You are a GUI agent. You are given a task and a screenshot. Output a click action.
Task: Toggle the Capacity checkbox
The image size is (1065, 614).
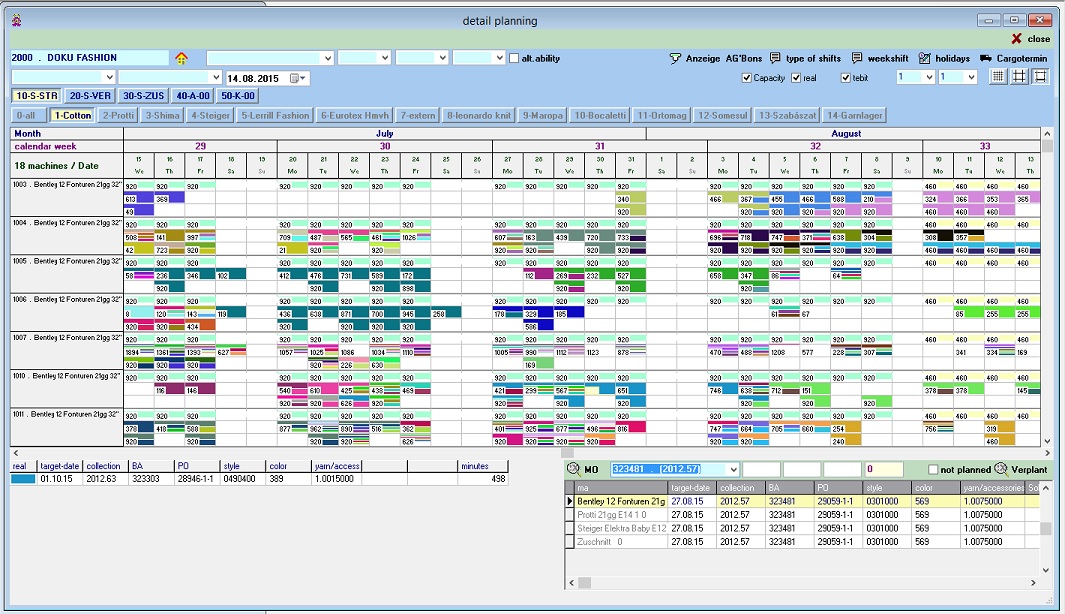pyautogui.click(x=747, y=78)
